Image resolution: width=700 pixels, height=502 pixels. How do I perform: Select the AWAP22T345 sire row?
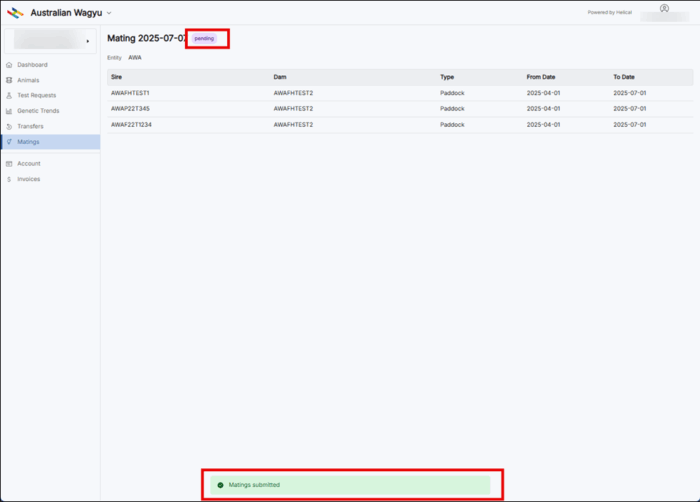pos(131,108)
